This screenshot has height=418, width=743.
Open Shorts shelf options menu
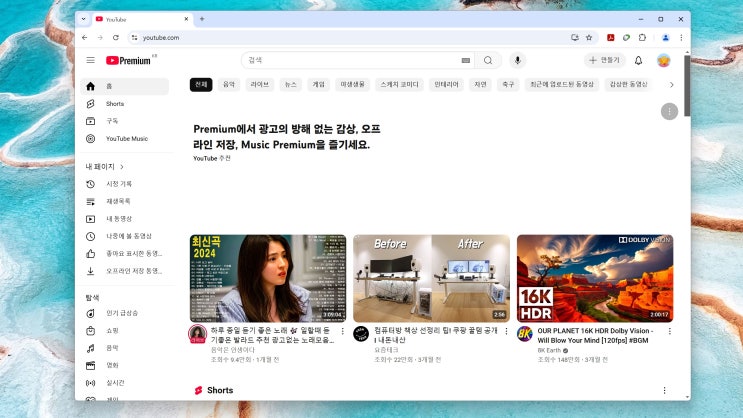point(664,390)
